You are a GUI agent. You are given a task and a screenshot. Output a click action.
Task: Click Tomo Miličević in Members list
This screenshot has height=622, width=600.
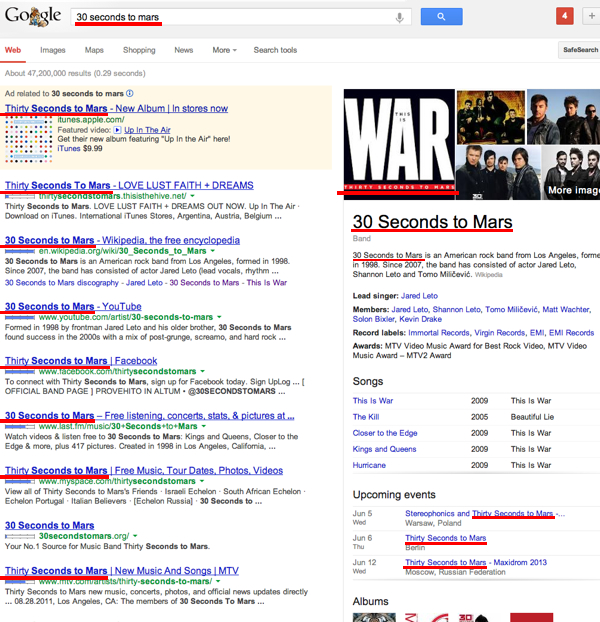coord(512,309)
